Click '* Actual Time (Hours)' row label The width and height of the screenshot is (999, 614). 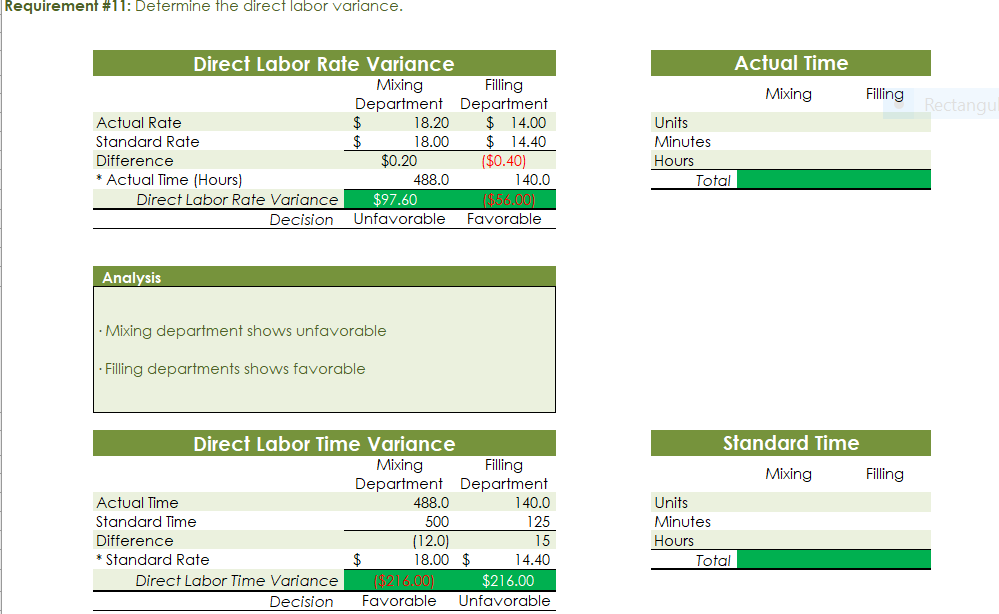(169, 180)
